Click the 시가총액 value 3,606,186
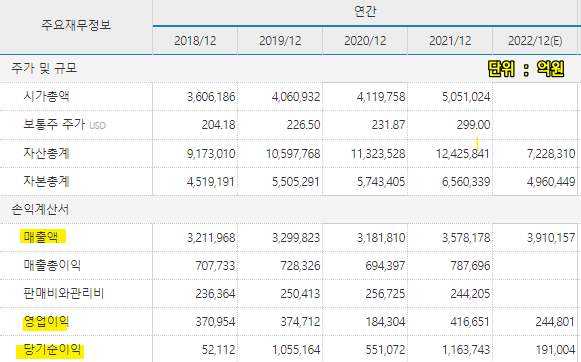 point(211,97)
